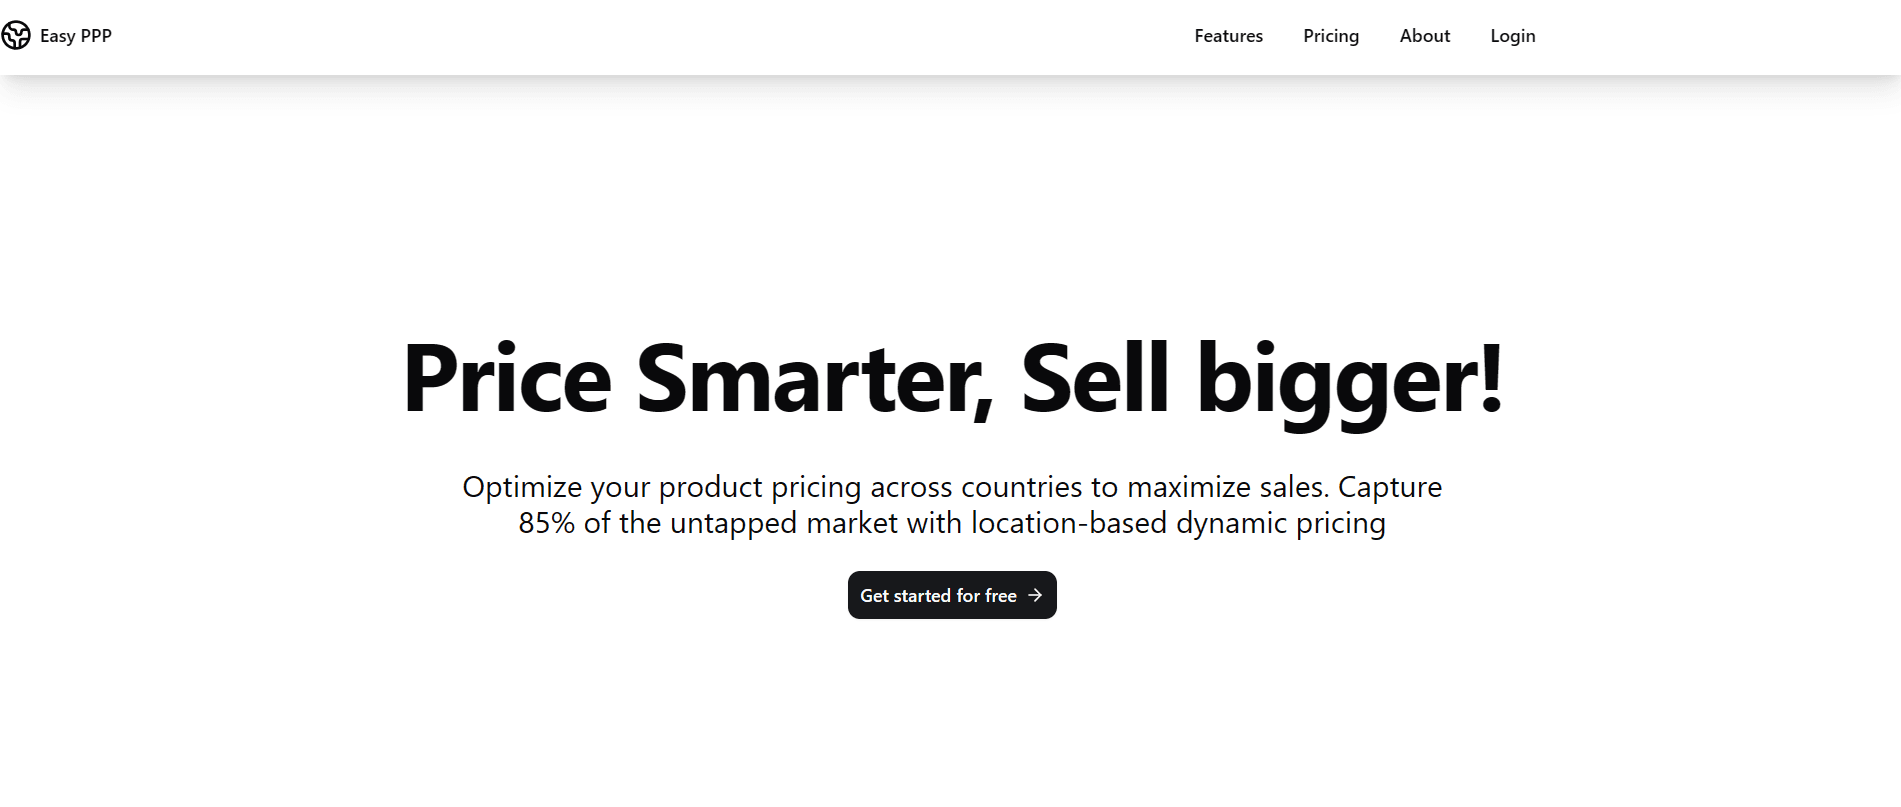Open the Features menu item
The image size is (1901, 807).
tap(1228, 36)
